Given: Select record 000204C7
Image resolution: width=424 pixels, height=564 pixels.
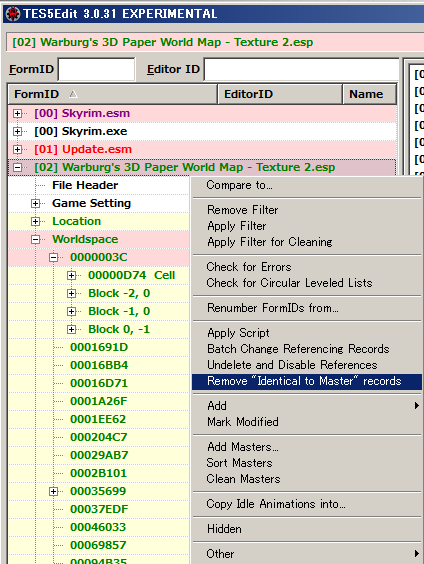Looking at the screenshot, I should pos(99,437).
